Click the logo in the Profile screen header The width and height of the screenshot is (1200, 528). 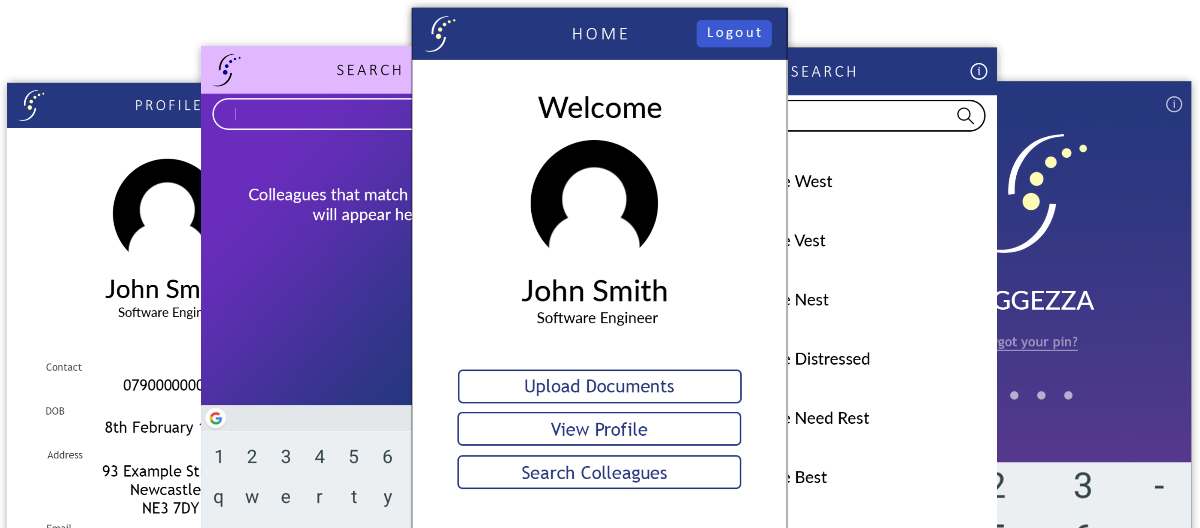click(x=33, y=105)
